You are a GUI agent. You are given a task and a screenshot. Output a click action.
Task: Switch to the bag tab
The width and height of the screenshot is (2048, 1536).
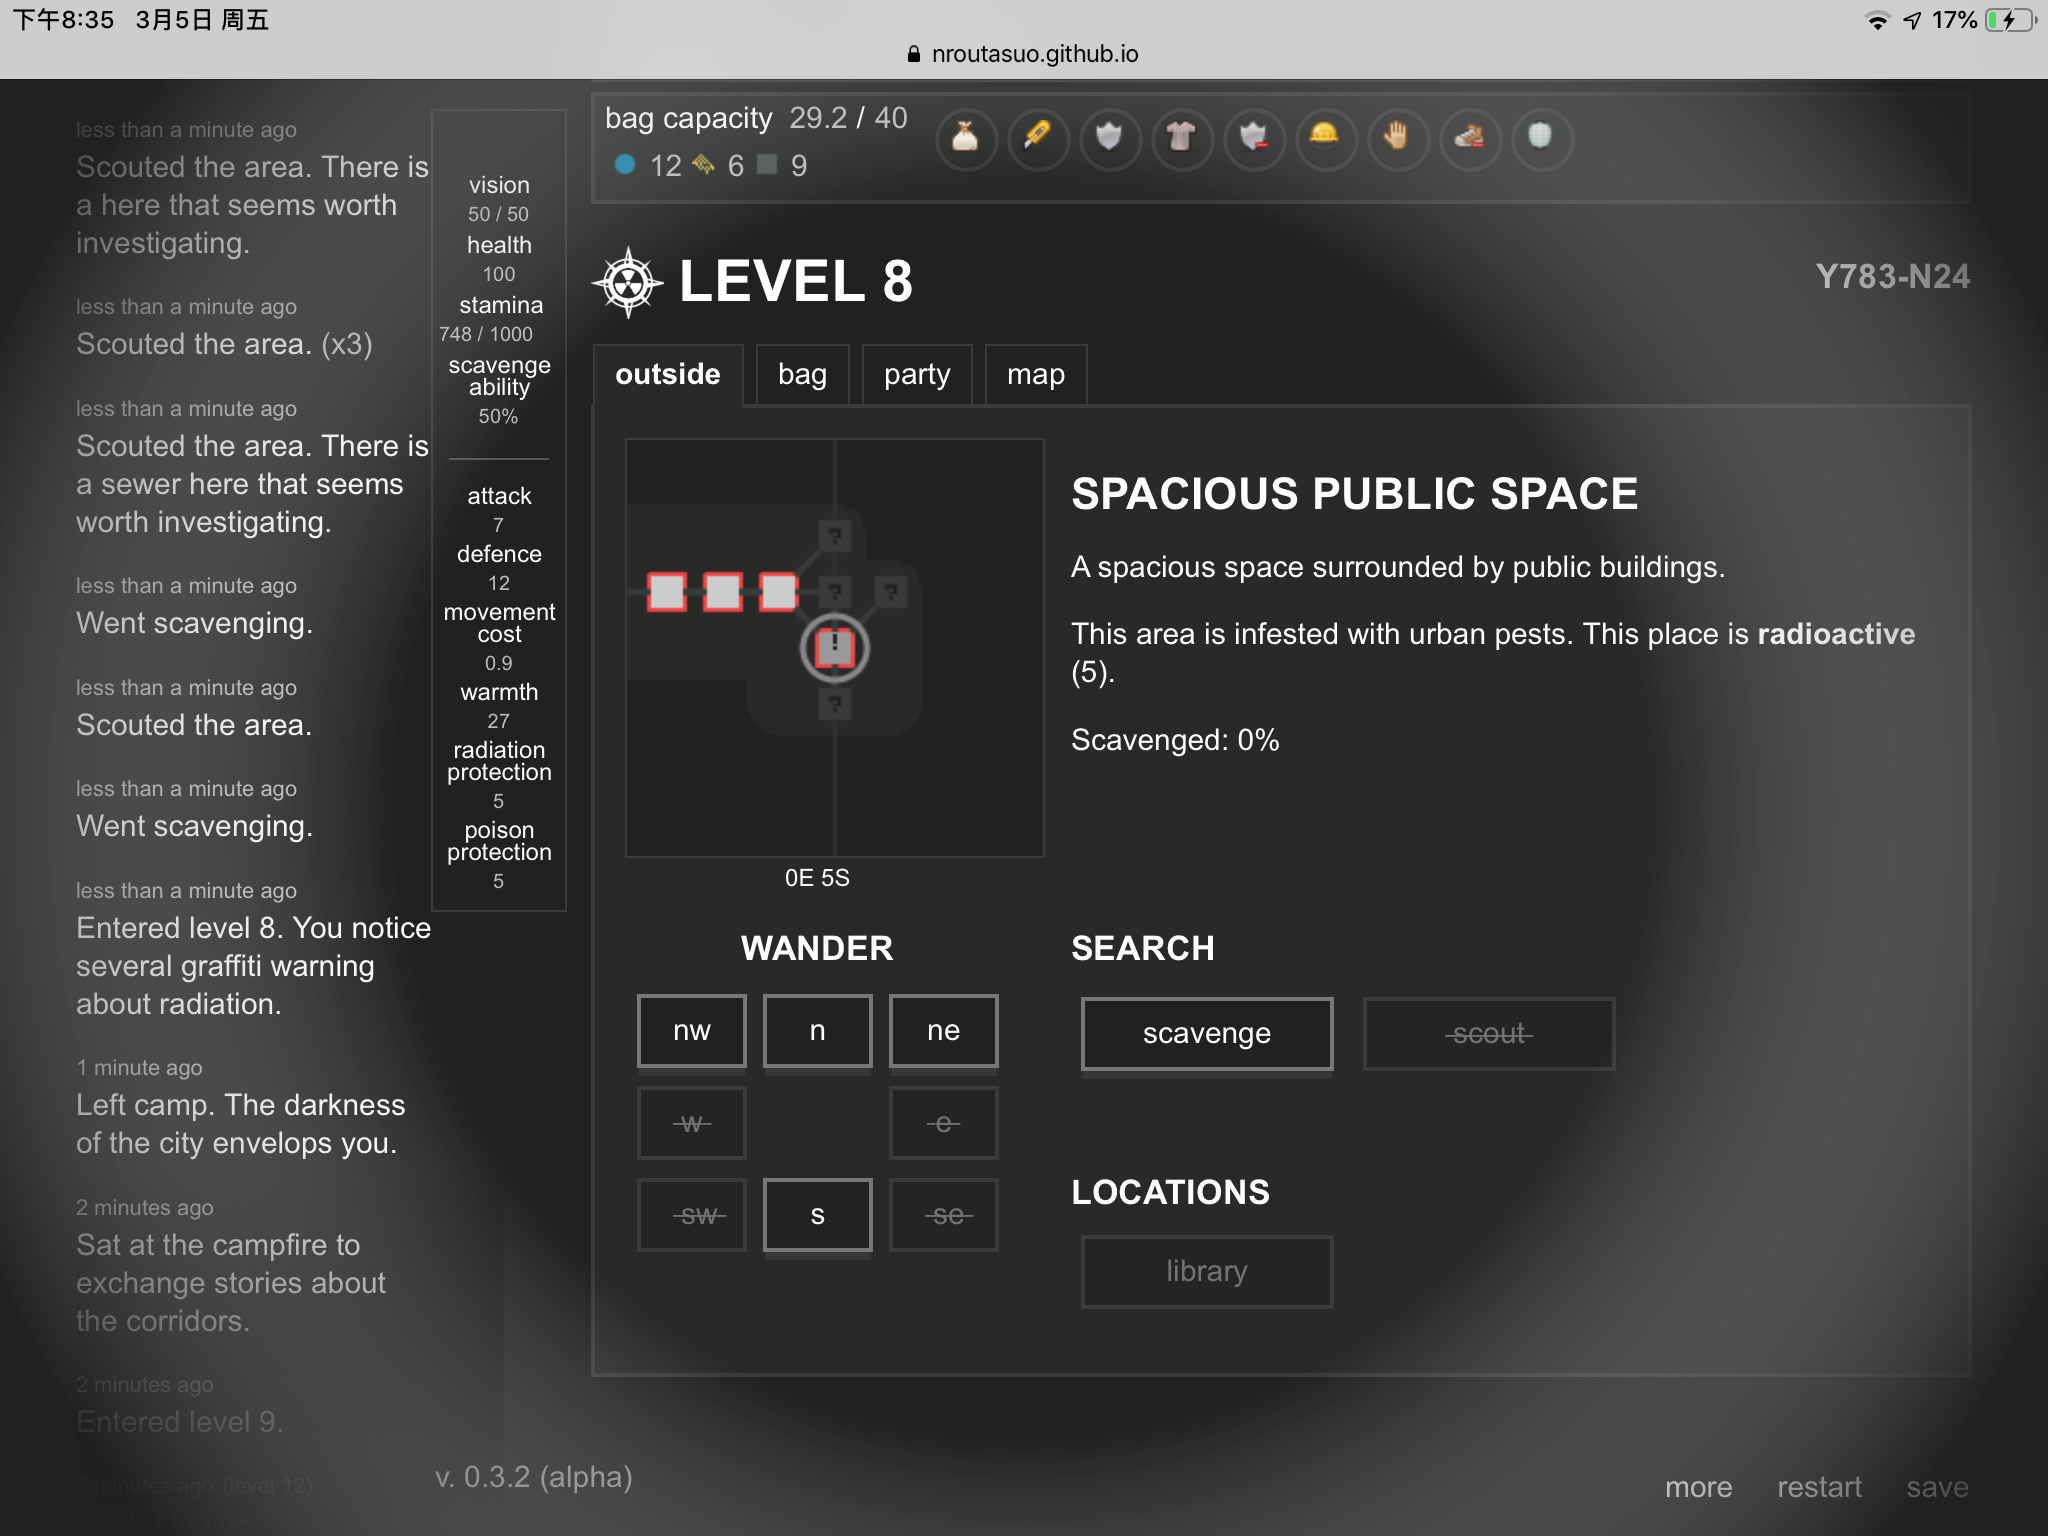(803, 375)
